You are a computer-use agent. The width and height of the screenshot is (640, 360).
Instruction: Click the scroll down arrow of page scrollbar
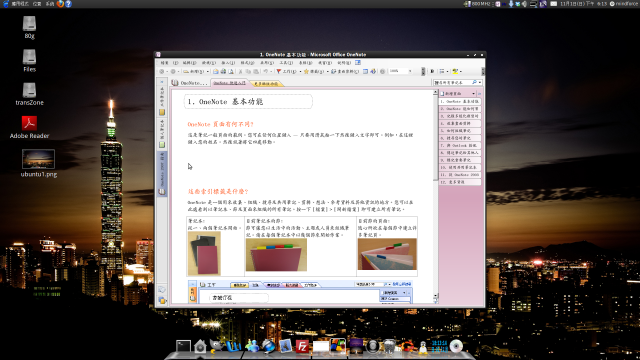pos(436,296)
